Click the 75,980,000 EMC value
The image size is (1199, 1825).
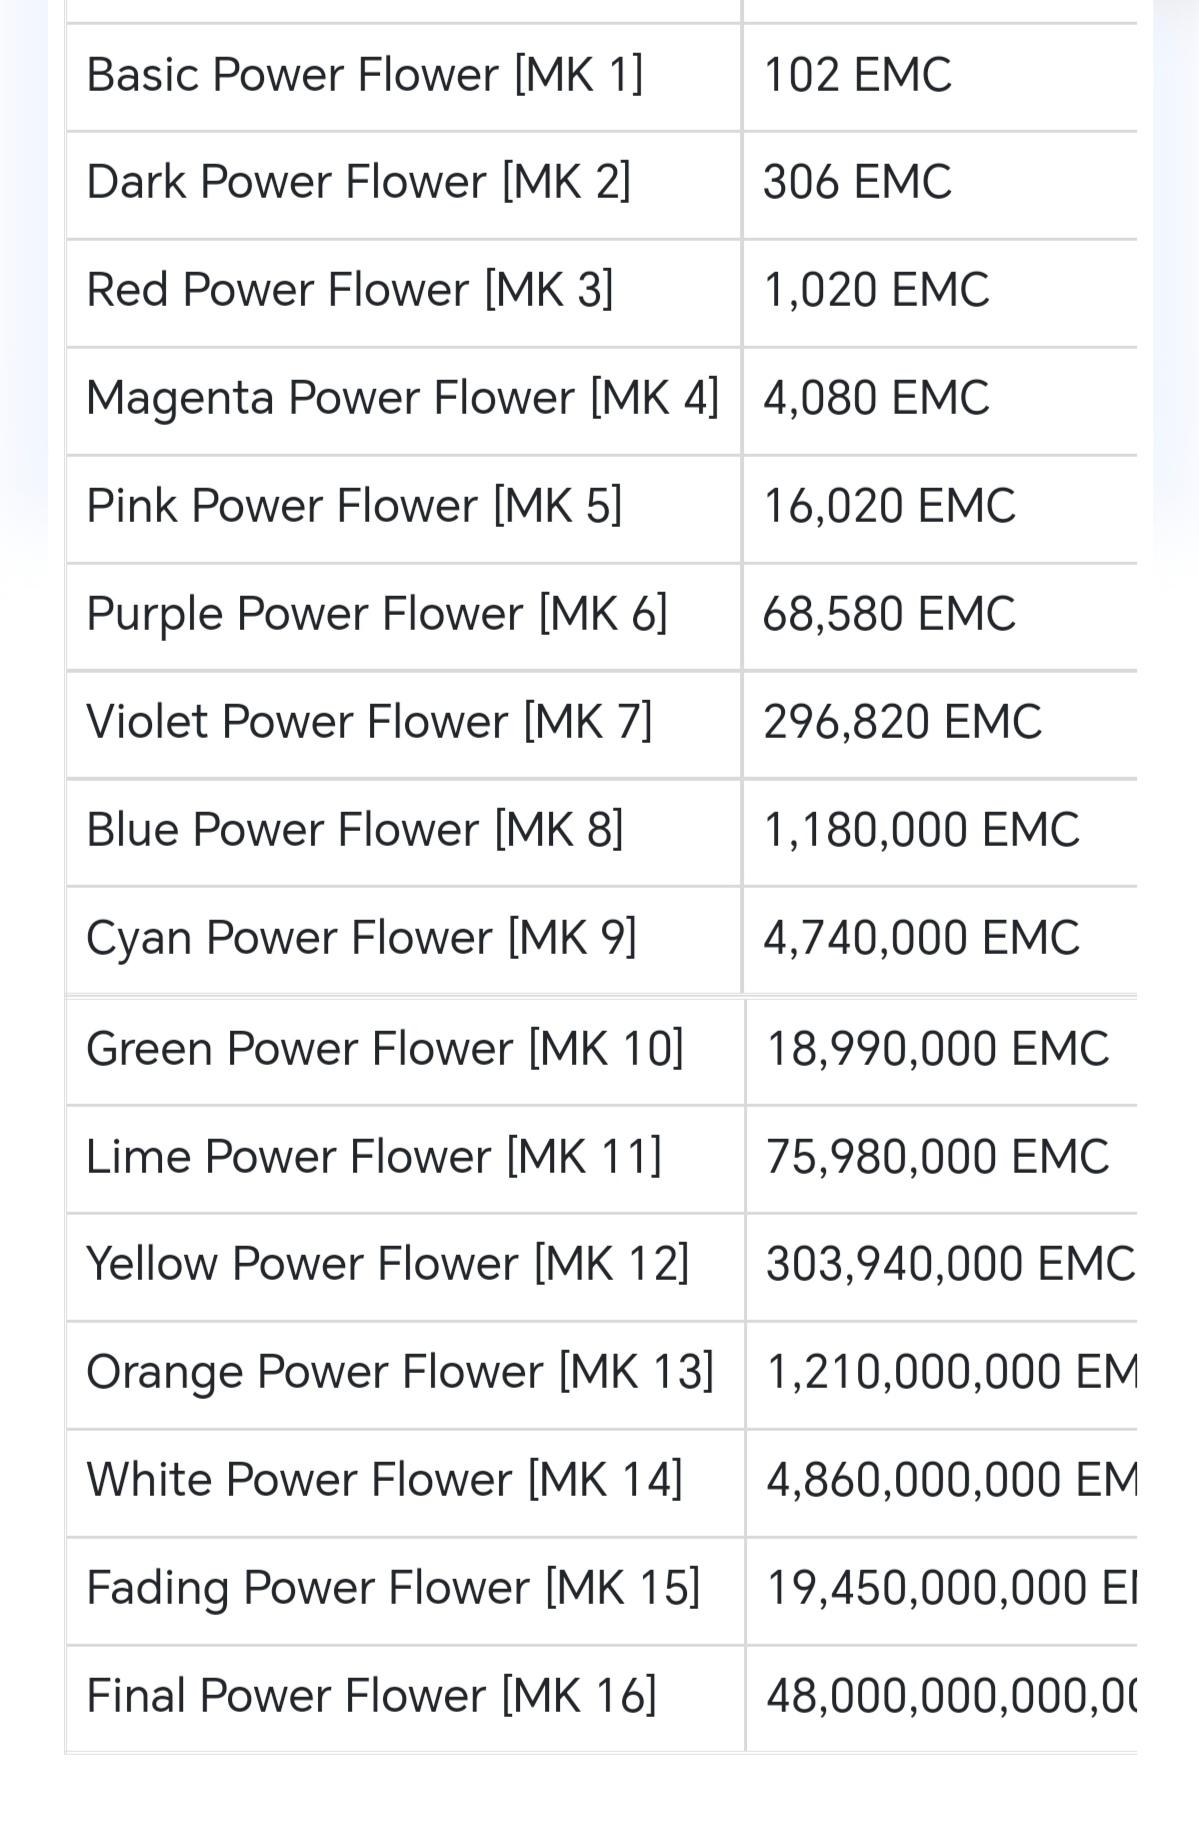(938, 1157)
